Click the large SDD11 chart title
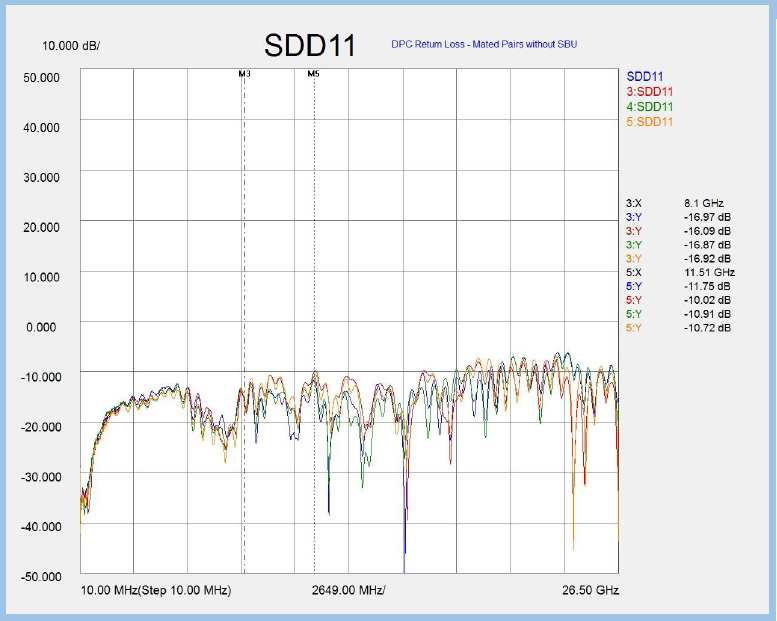777x621 pixels. click(x=311, y=45)
